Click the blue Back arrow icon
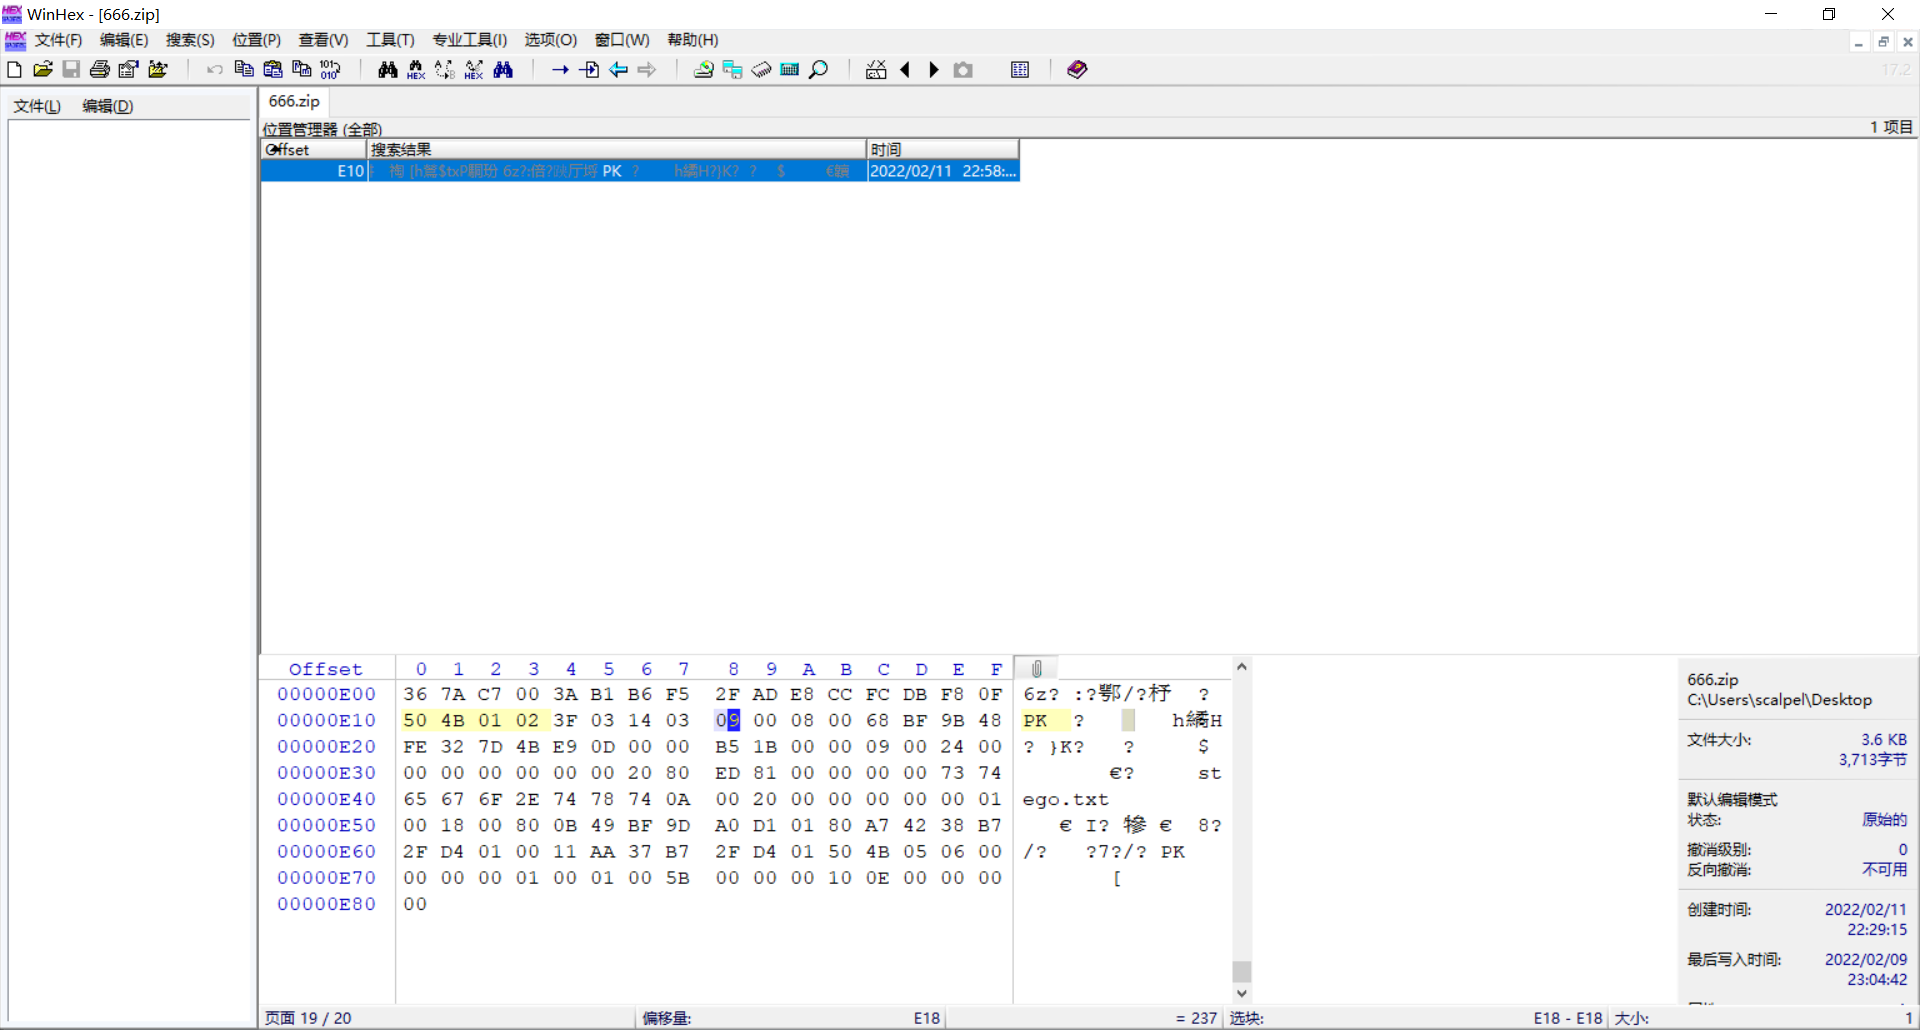Viewport: 1920px width, 1030px height. click(x=618, y=69)
